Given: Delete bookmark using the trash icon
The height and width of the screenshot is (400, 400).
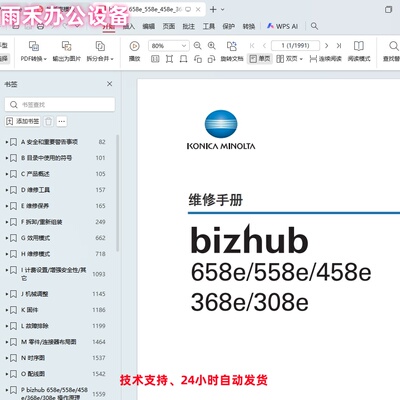Looking at the screenshot, I should point(48,121).
